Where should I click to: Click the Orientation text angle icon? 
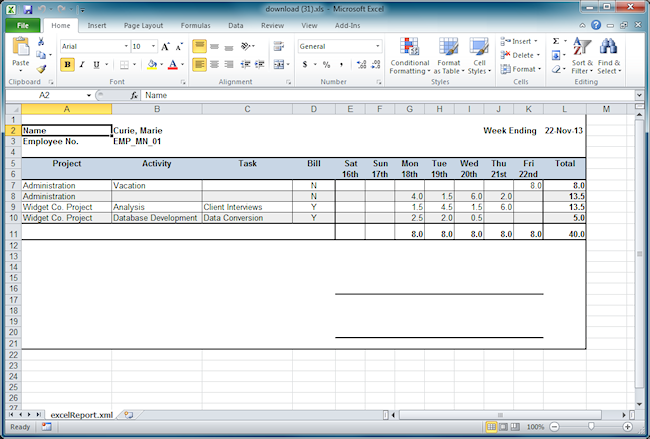246,46
